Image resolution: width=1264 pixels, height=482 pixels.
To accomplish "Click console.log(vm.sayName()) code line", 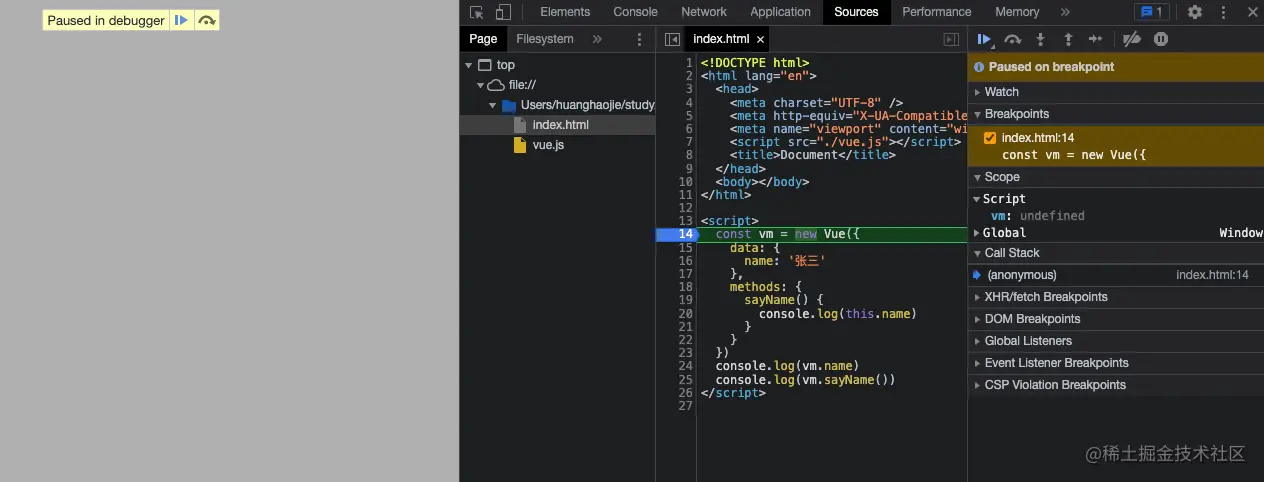I will (805, 380).
